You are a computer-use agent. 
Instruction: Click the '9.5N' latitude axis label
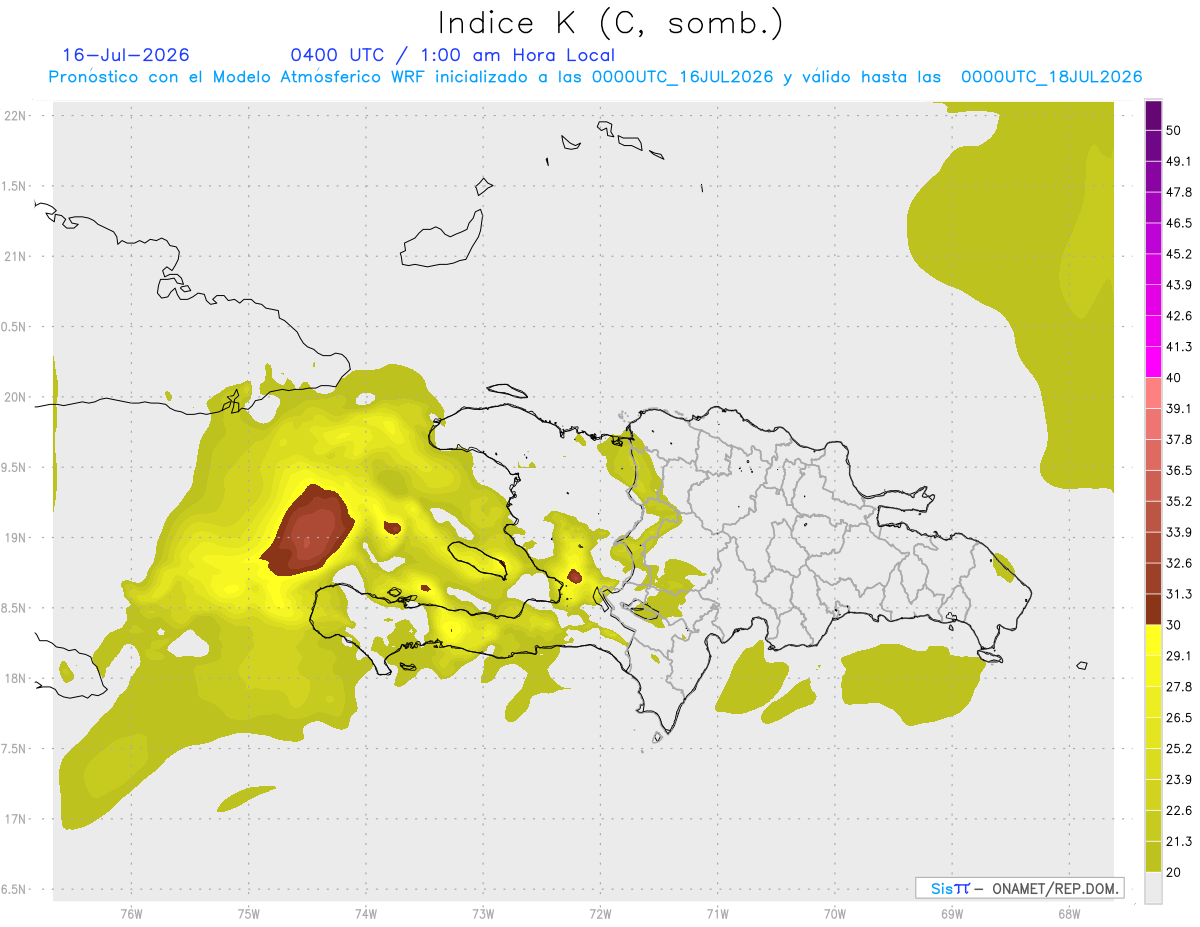(x=15, y=467)
